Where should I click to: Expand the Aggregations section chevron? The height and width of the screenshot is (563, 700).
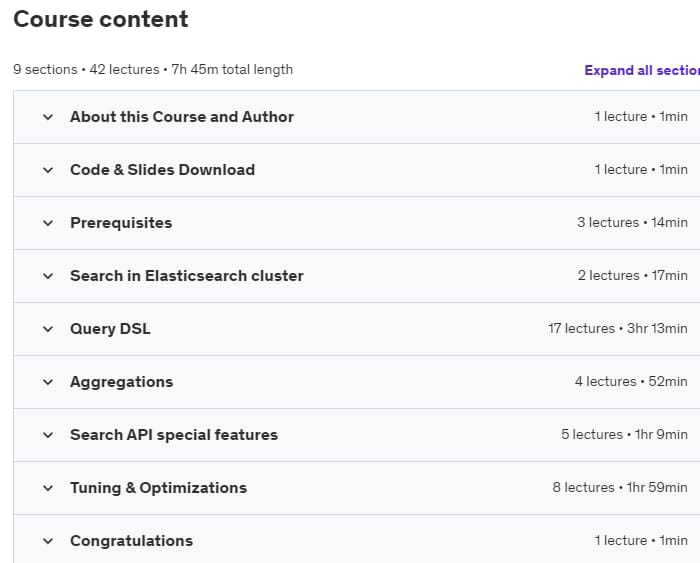[48, 382]
